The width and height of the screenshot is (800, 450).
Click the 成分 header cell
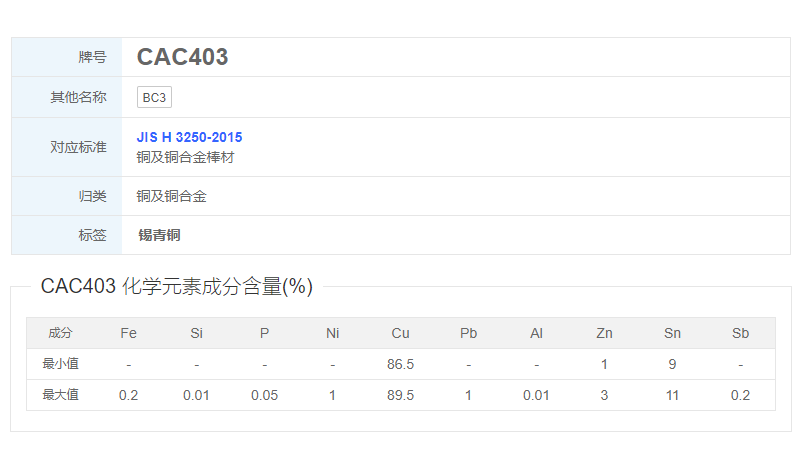coord(60,333)
